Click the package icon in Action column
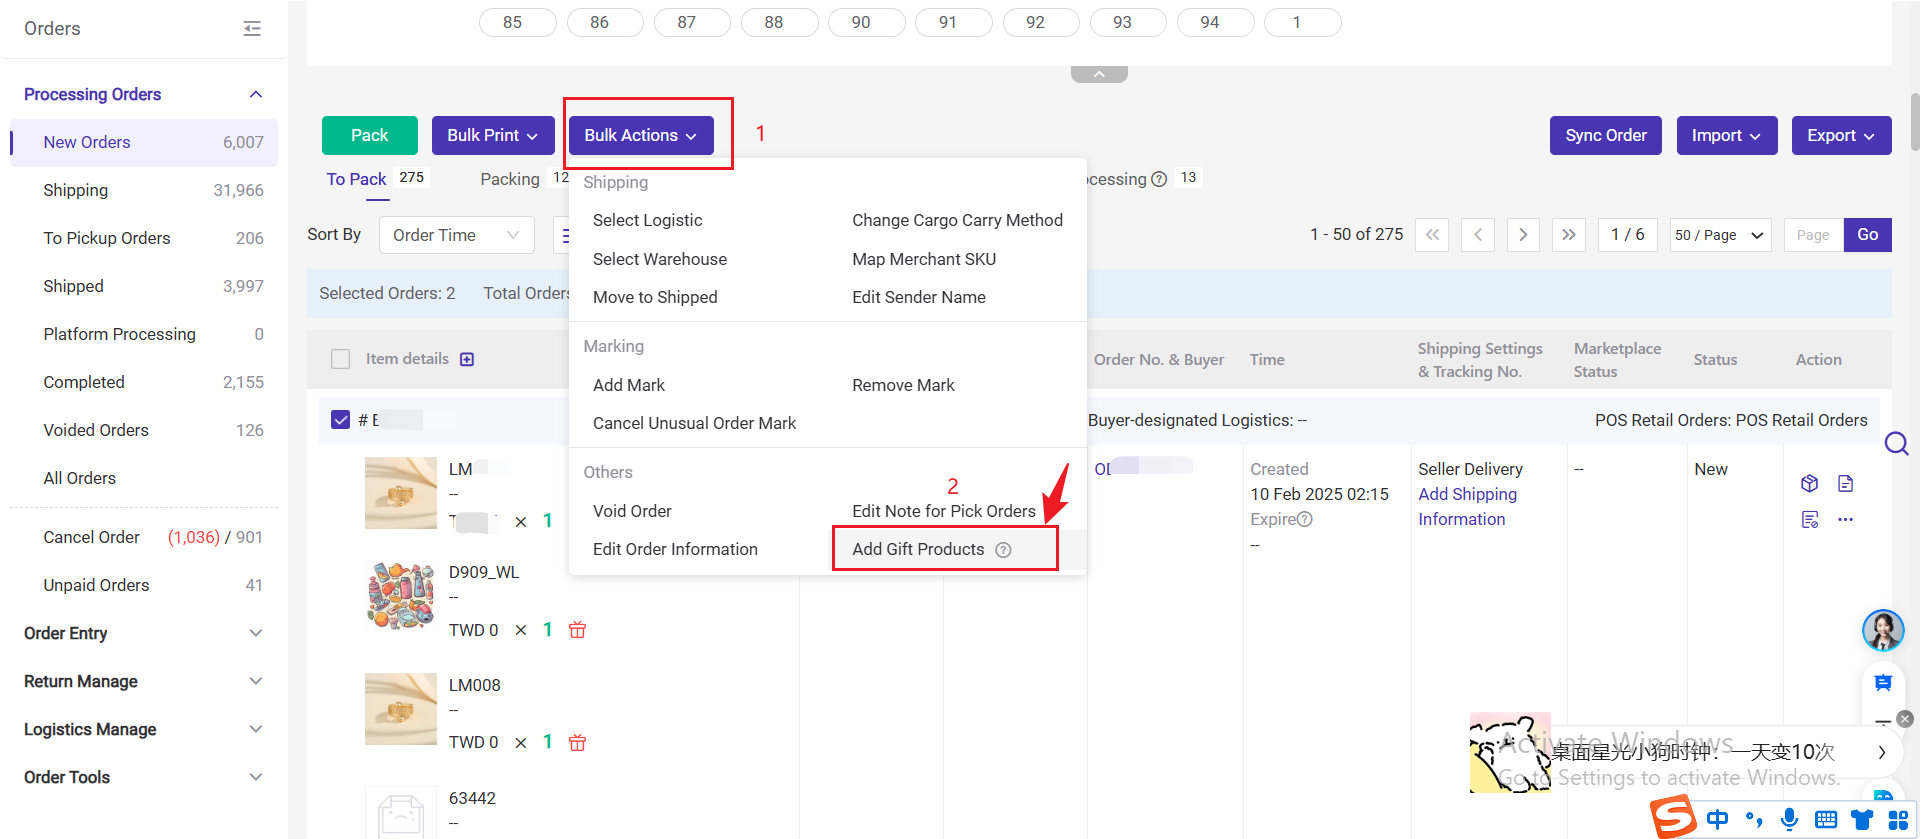1920x839 pixels. 1809,484
